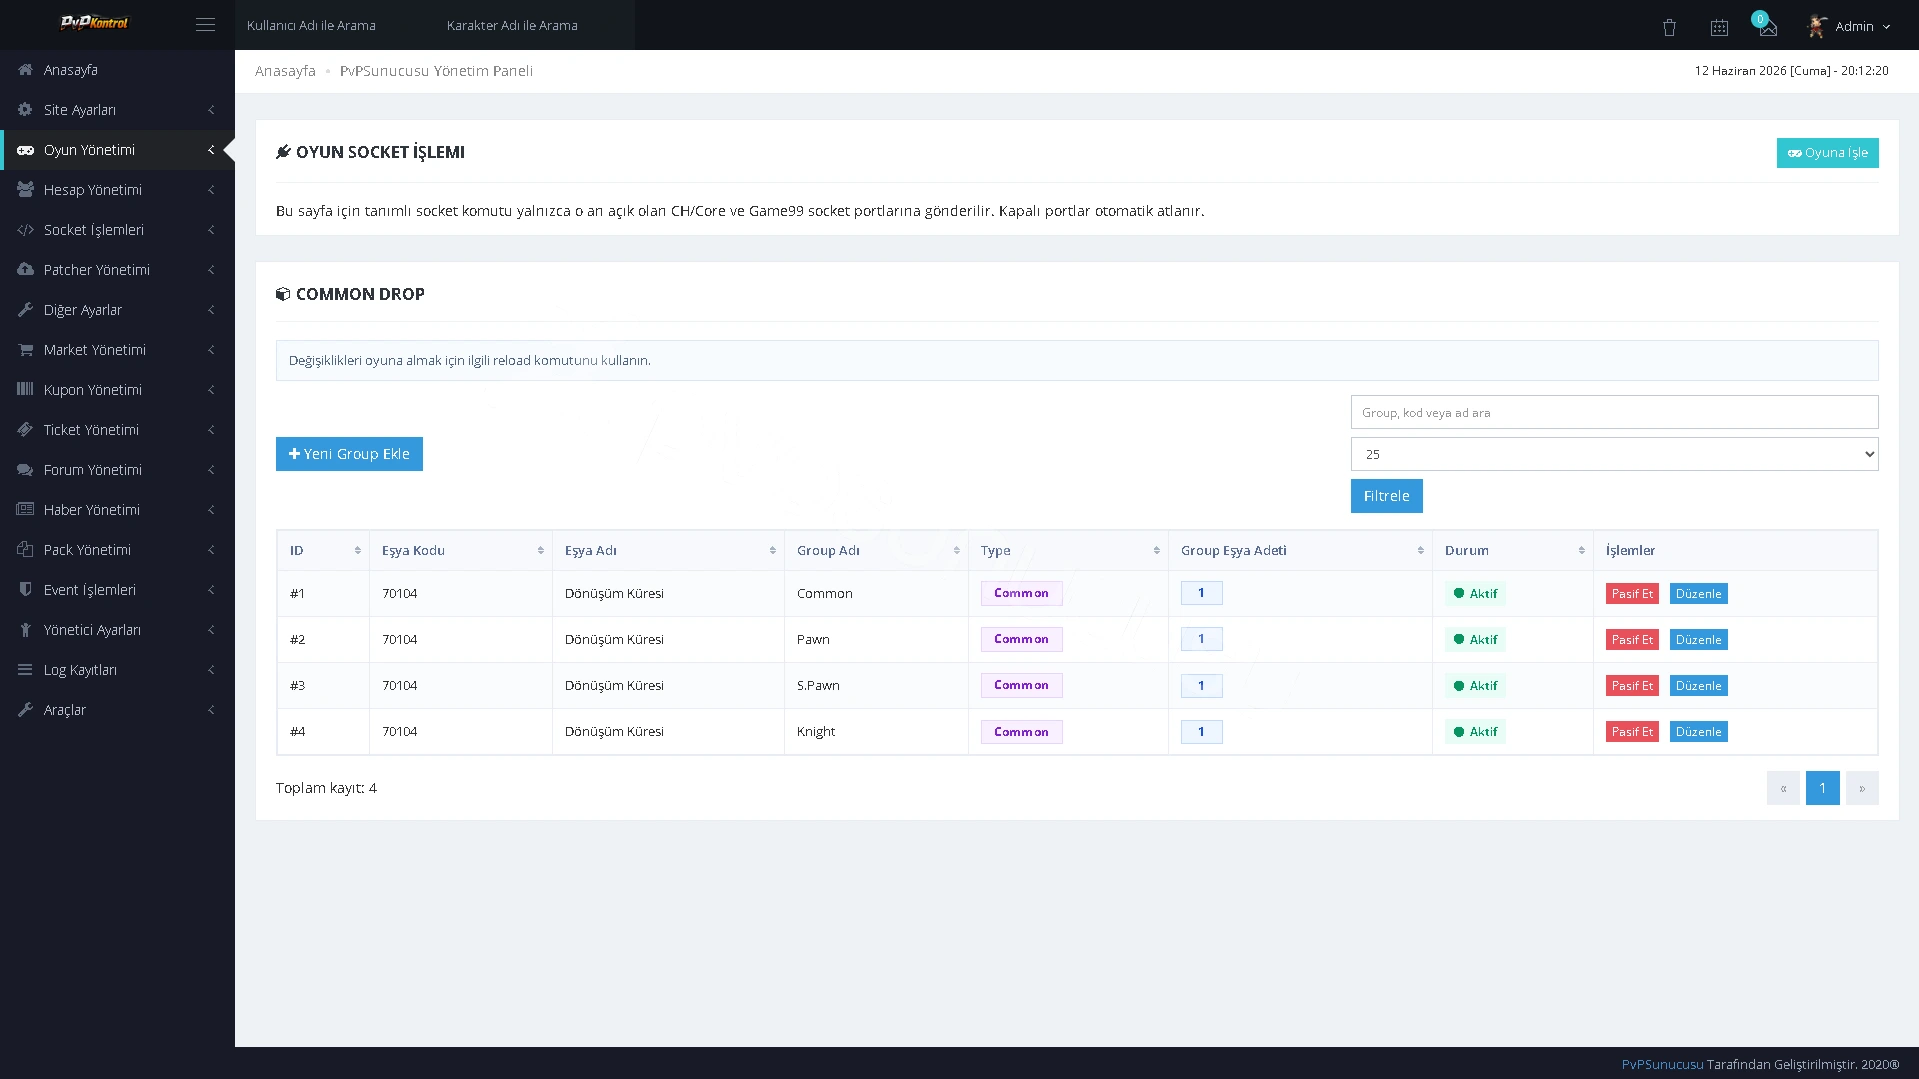Expand the Socket İşlemleri submenu
The height and width of the screenshot is (1079, 1919).
coord(117,230)
